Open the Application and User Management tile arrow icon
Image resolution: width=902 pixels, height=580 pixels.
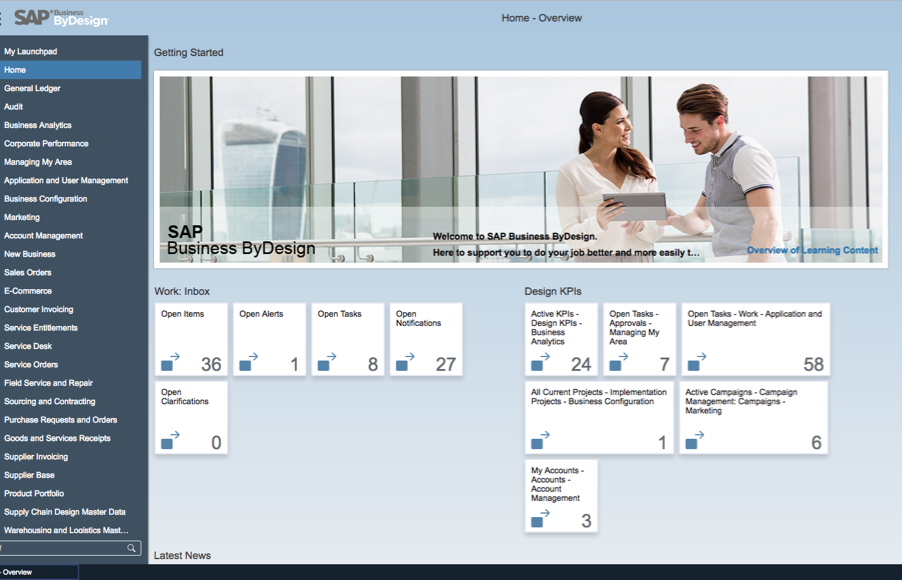697,362
